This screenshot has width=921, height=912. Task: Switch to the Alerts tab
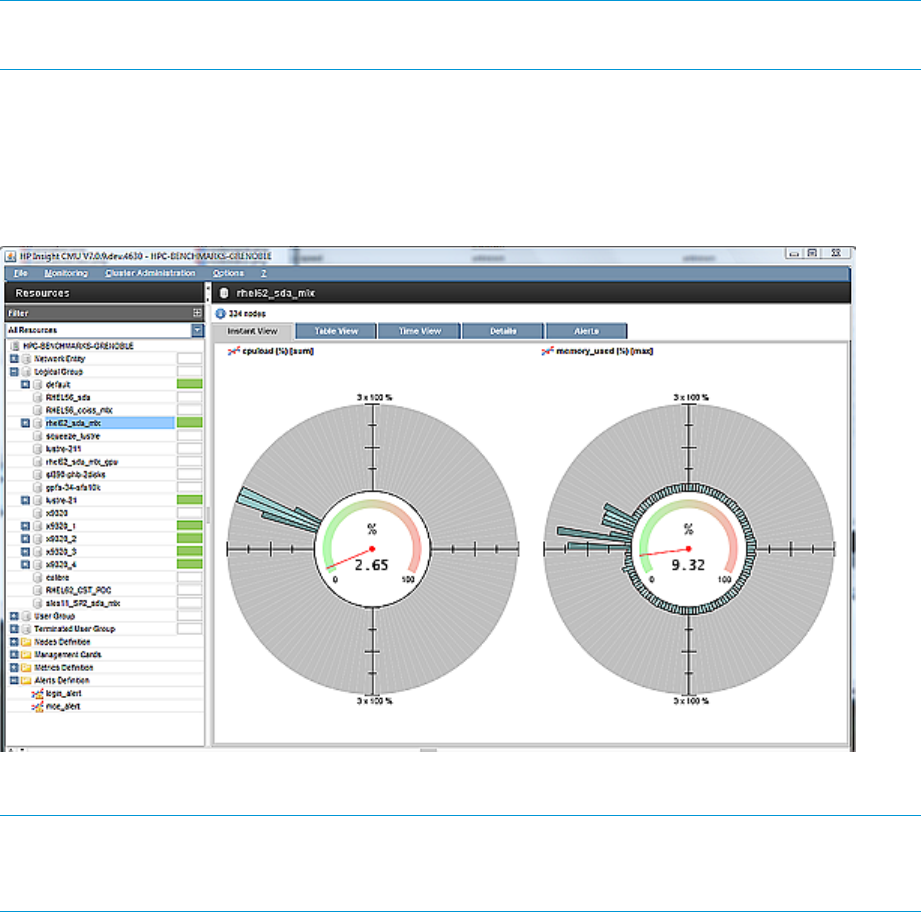click(x=586, y=331)
